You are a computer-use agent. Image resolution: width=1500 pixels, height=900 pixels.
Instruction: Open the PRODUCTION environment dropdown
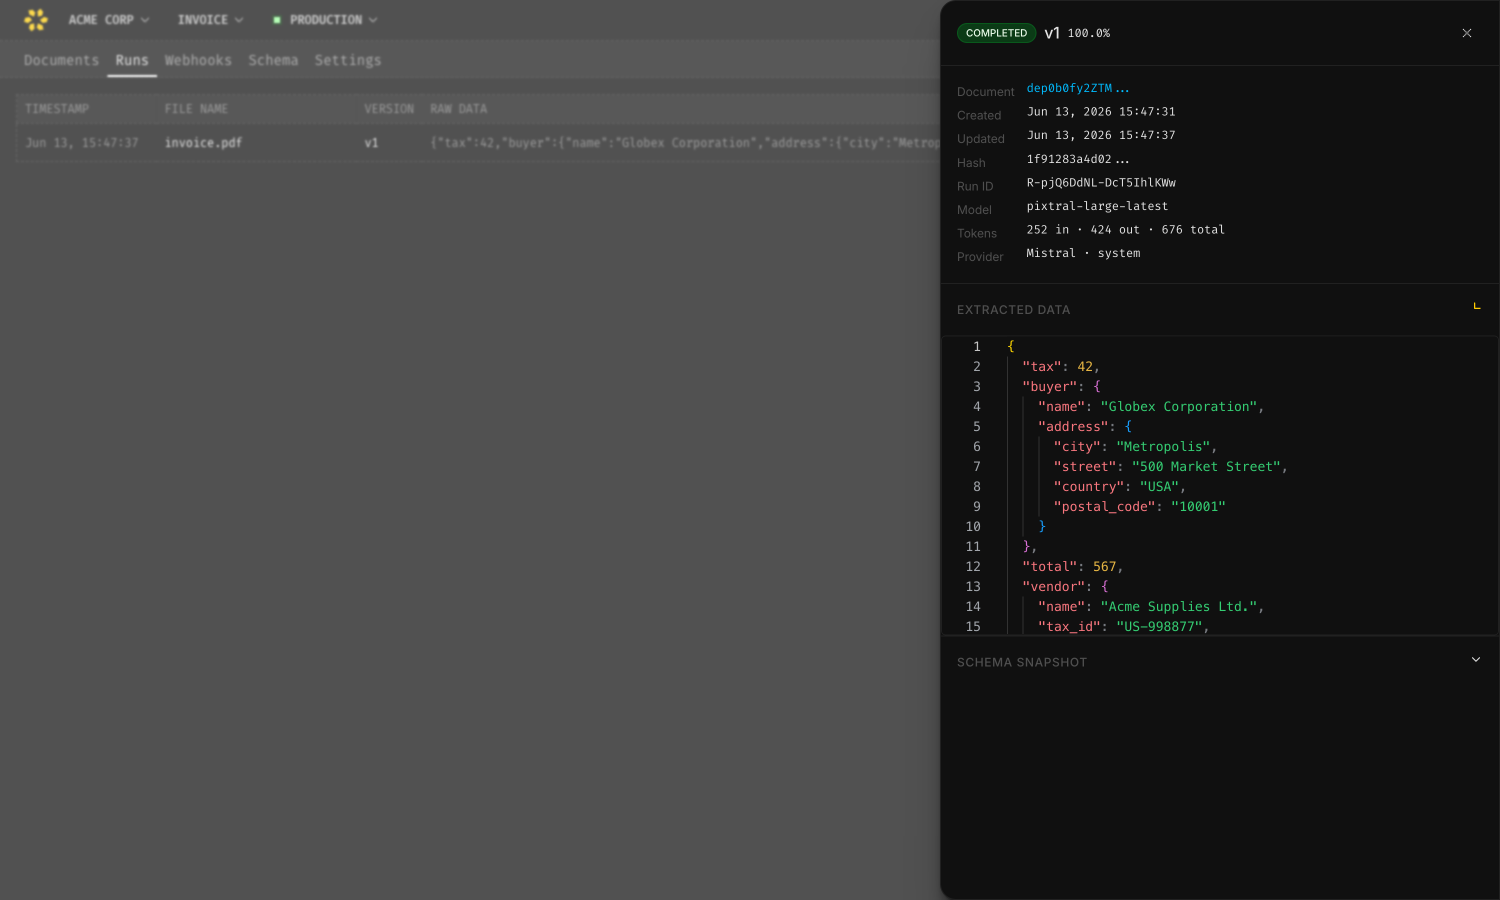(326, 20)
